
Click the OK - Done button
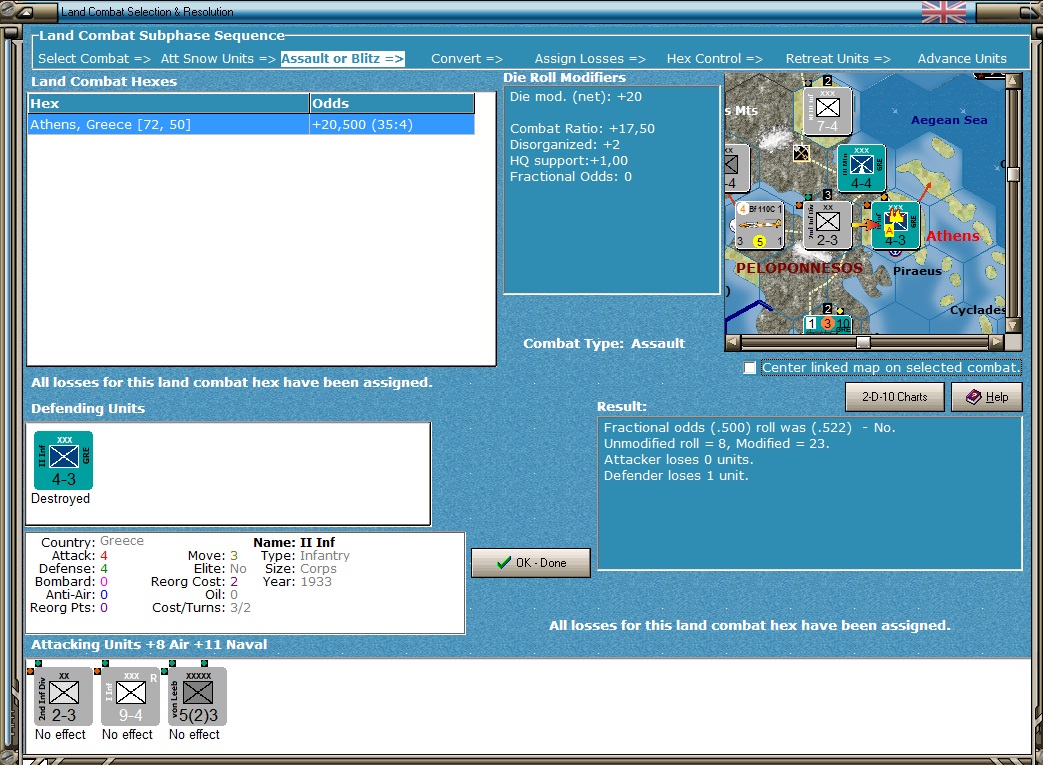point(531,563)
